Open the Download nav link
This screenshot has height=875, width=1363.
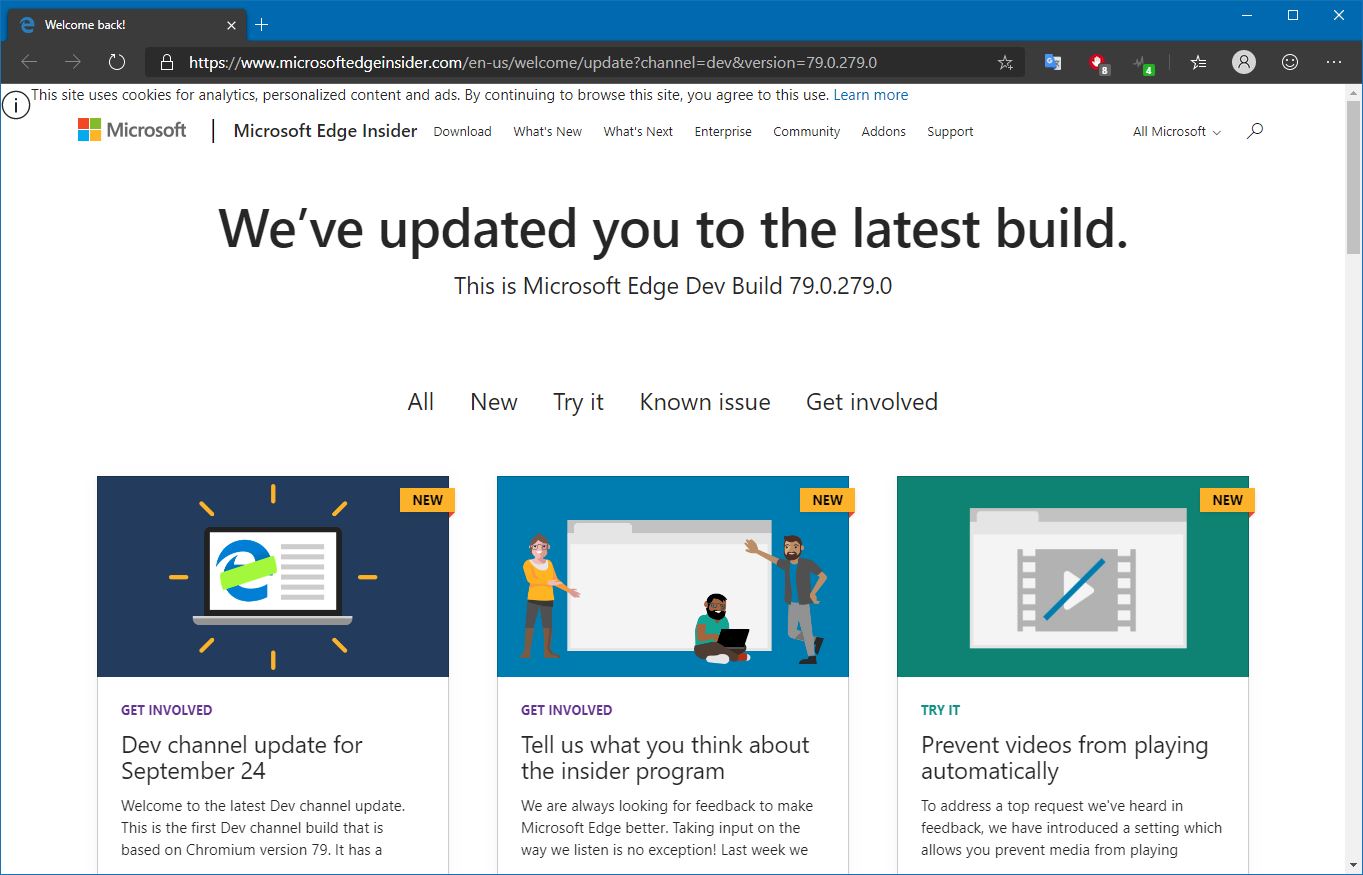(x=462, y=131)
